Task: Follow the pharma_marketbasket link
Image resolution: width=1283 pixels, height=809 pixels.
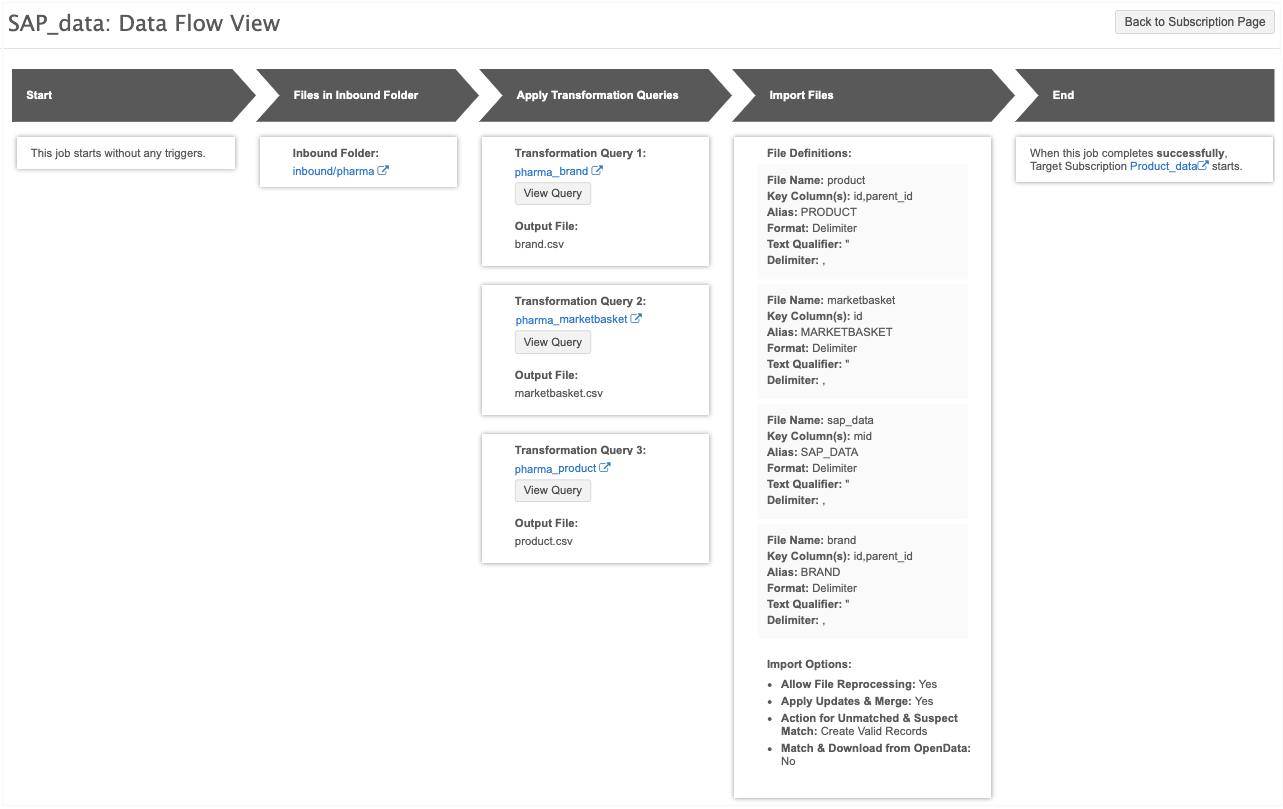Action: click(571, 320)
